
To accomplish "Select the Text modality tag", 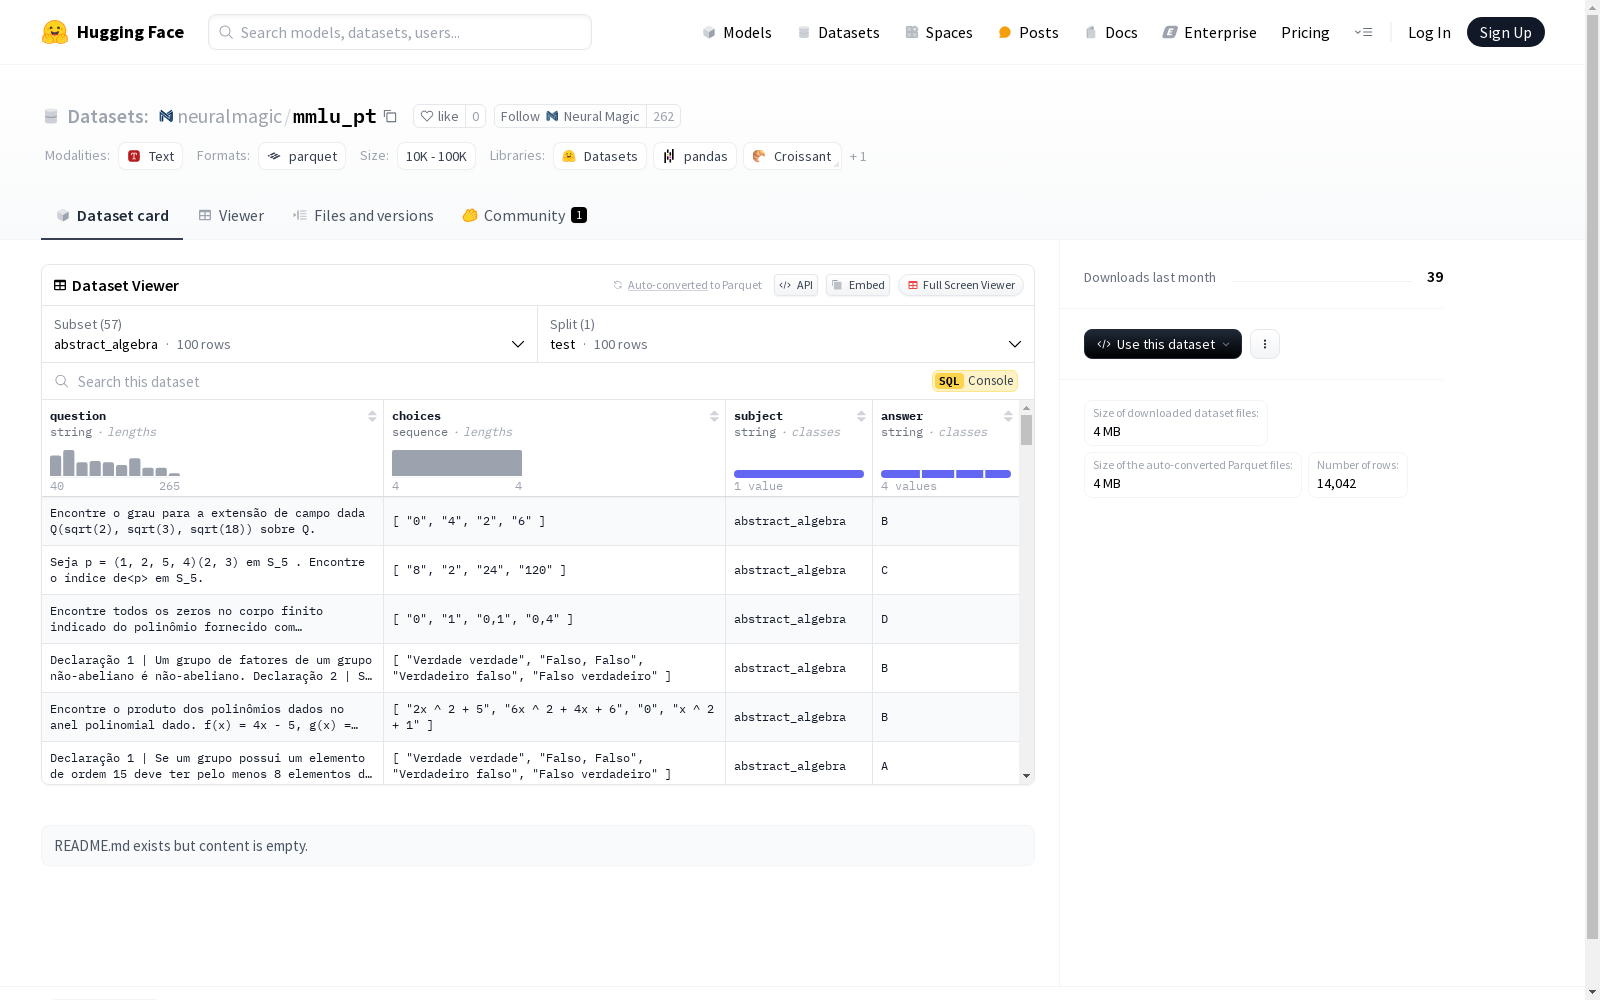I will 151,156.
